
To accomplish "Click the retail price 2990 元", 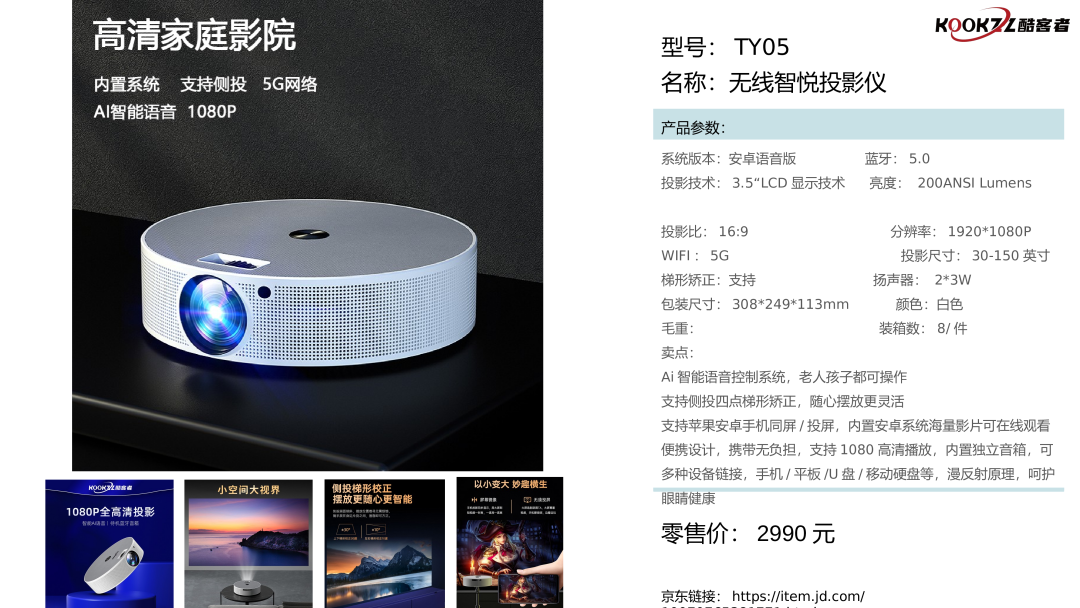I will [796, 534].
